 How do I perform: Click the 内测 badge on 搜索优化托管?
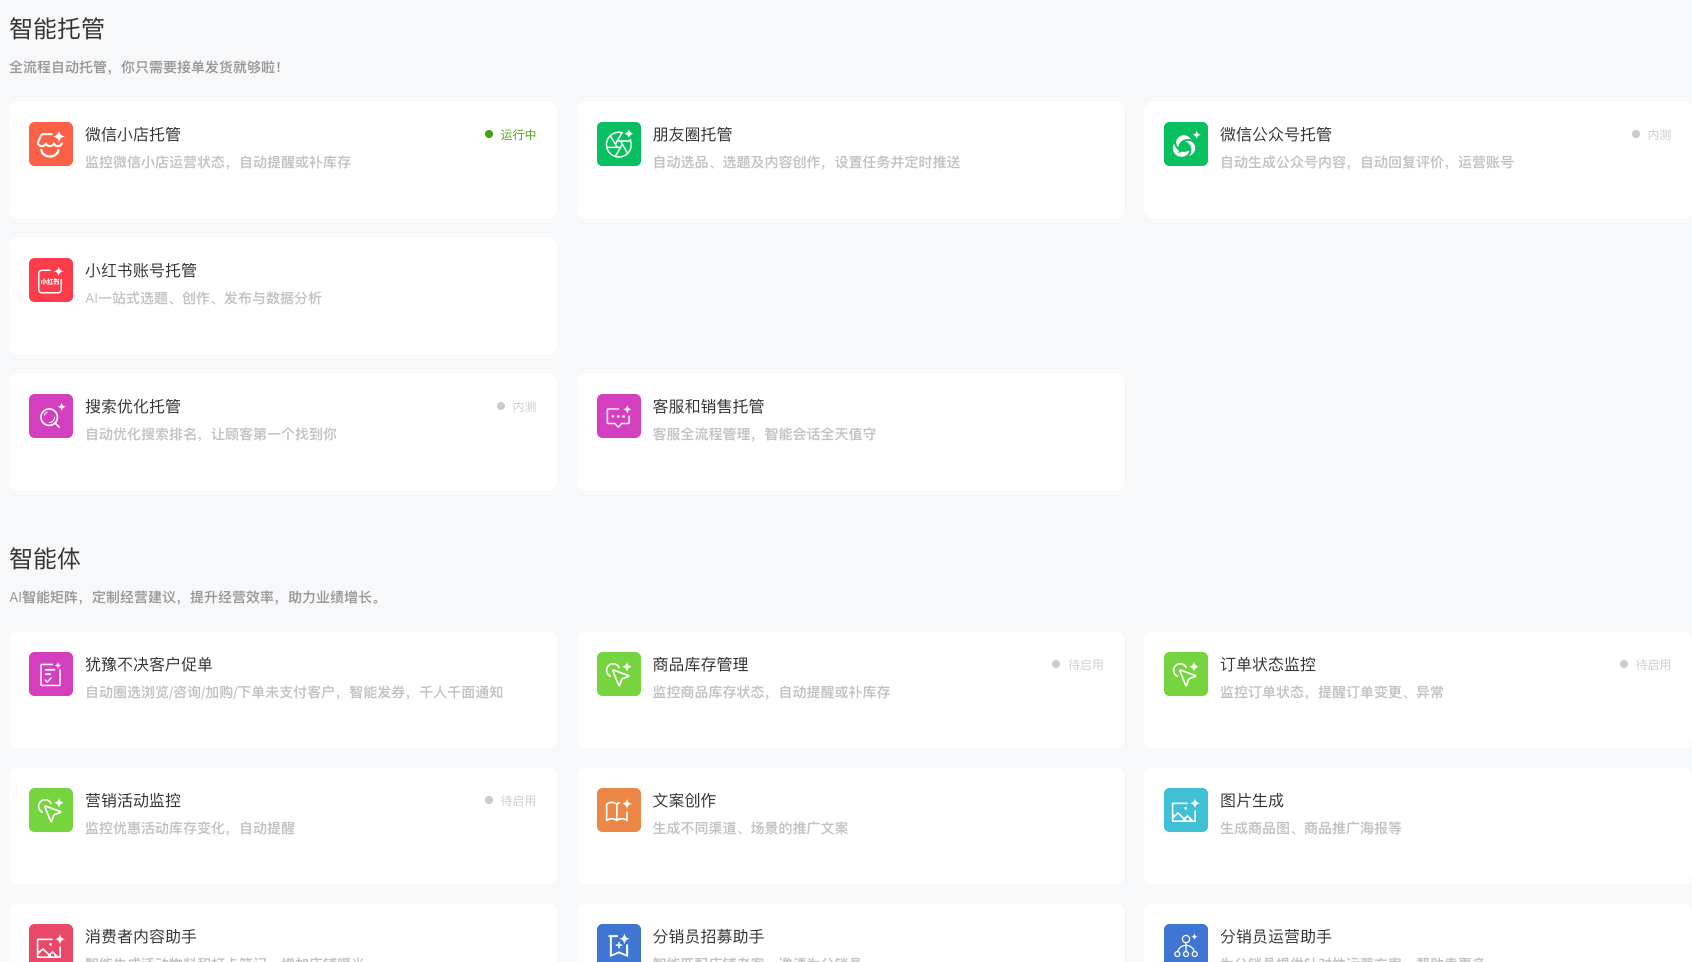coord(523,407)
